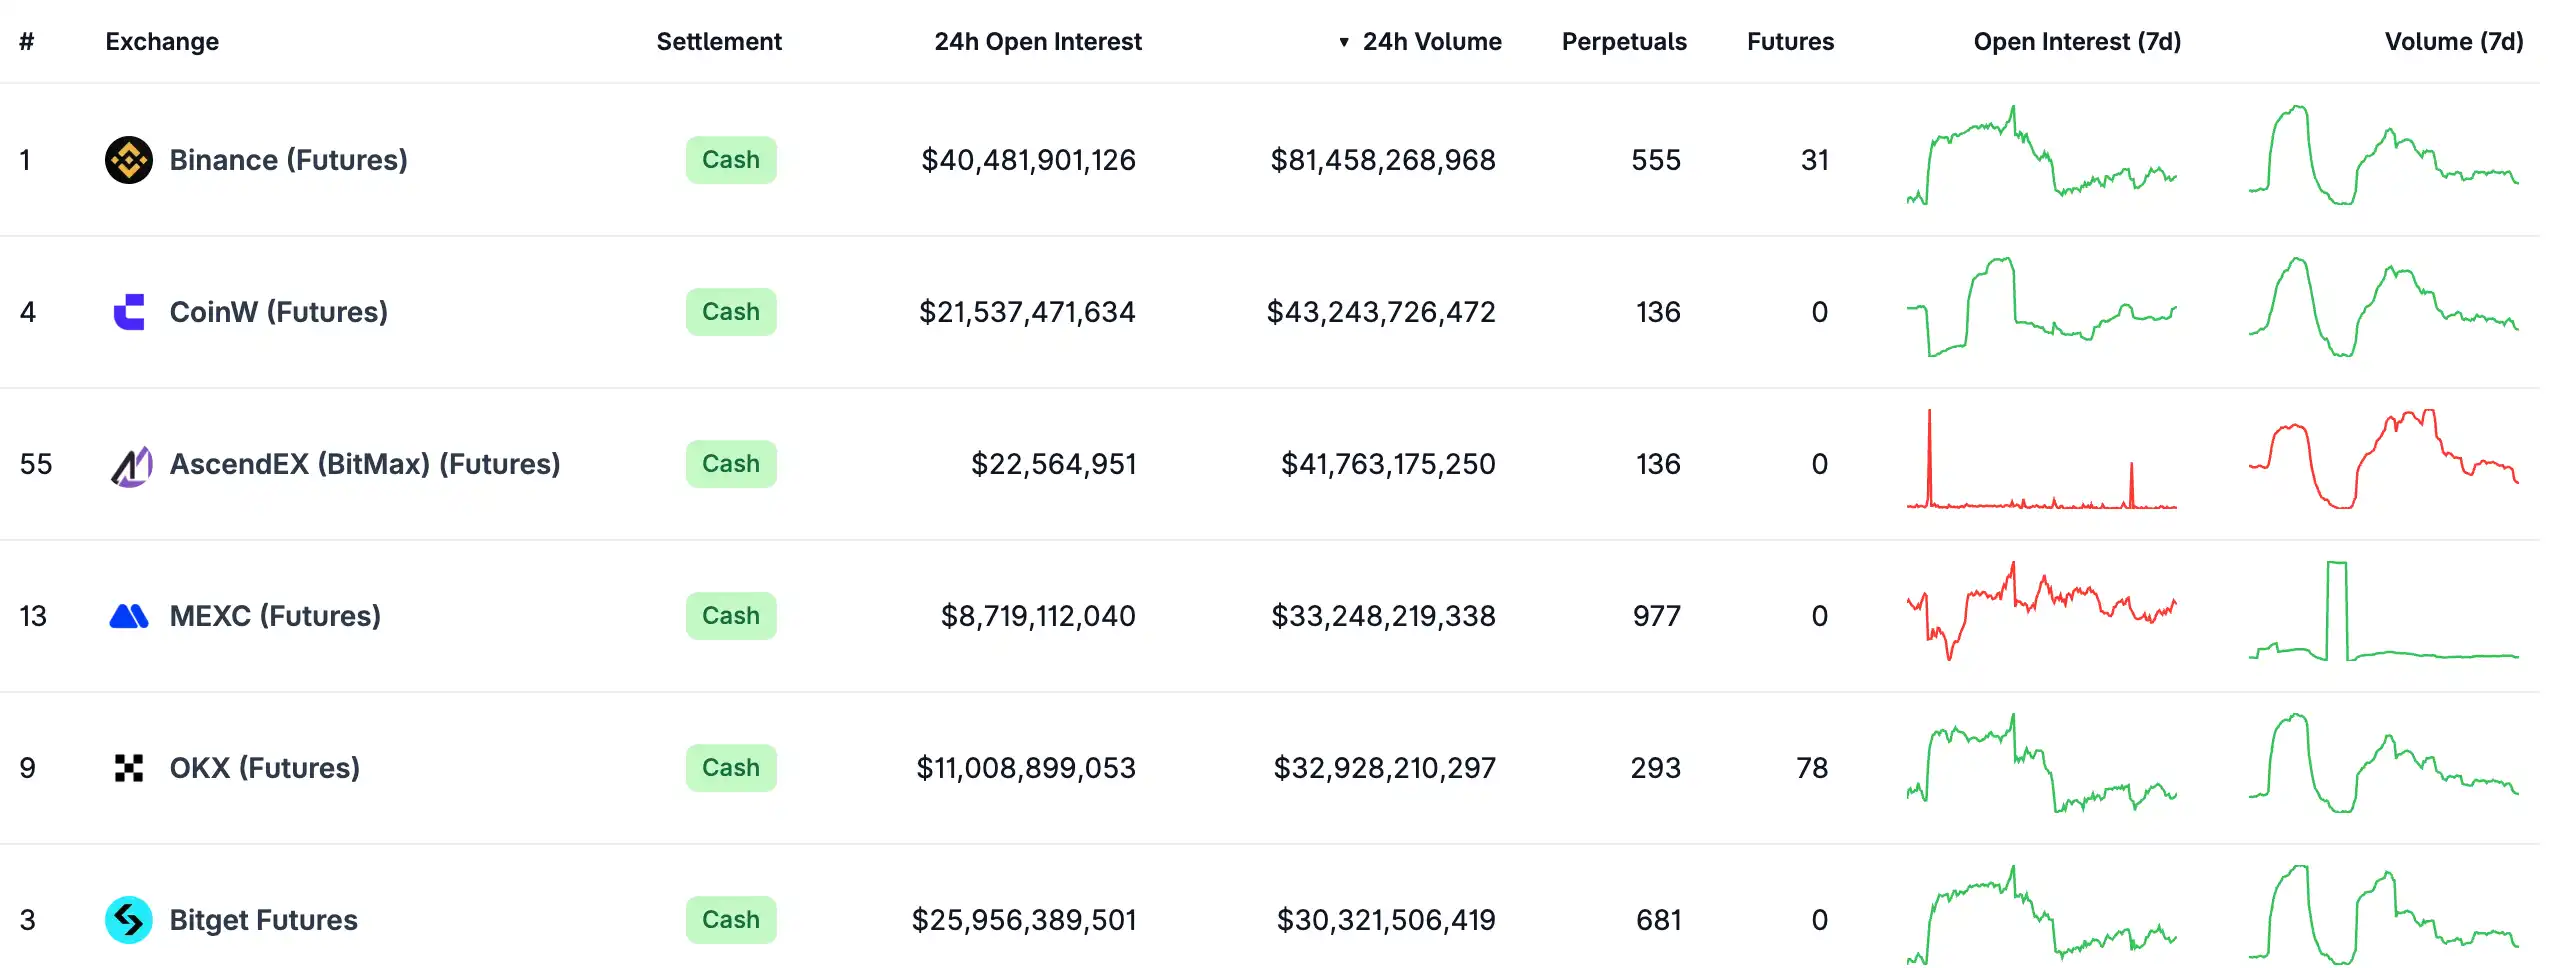Click the AscendEX logo icon

(129, 465)
